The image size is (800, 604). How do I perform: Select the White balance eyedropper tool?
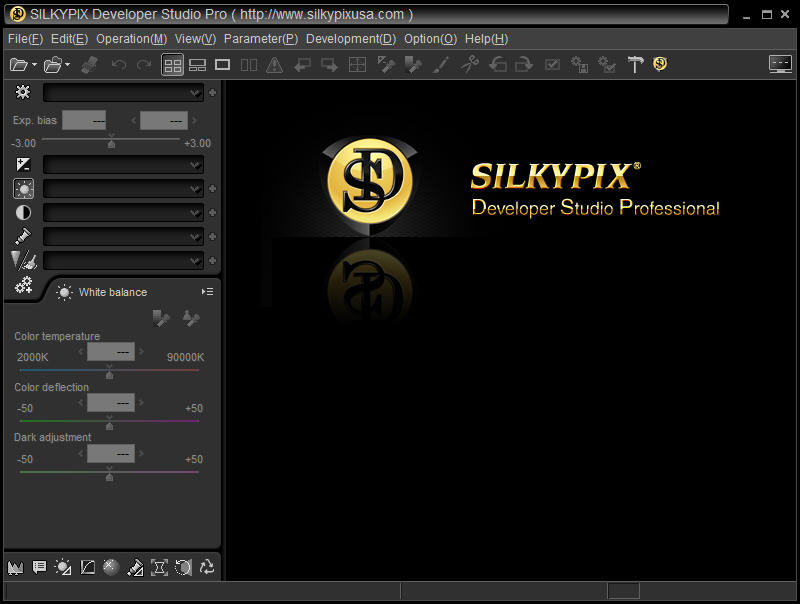(x=160, y=318)
